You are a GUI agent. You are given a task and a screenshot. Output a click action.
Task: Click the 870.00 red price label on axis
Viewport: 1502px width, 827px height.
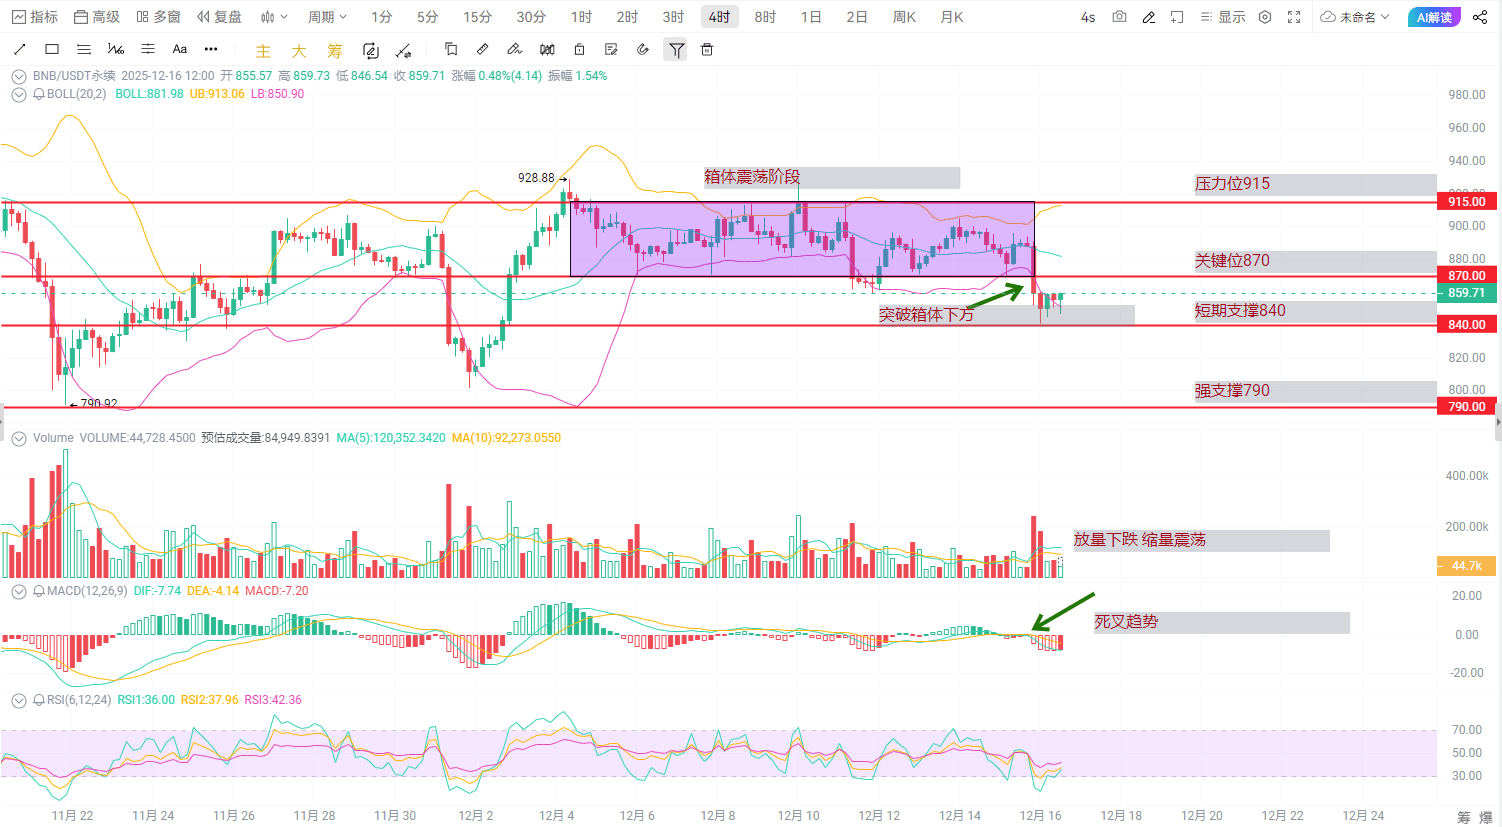click(x=1466, y=275)
